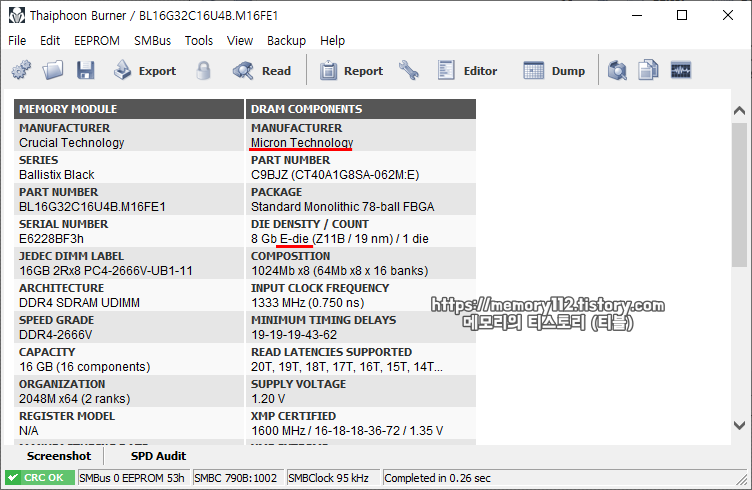This screenshot has width=752, height=490.
Task: Open the Backup menu
Action: pos(286,41)
